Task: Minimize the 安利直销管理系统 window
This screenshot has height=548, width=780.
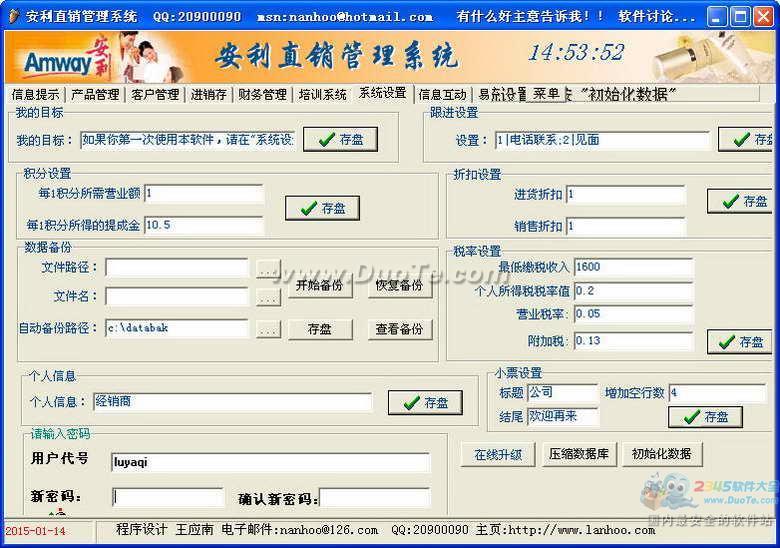Action: [716, 17]
